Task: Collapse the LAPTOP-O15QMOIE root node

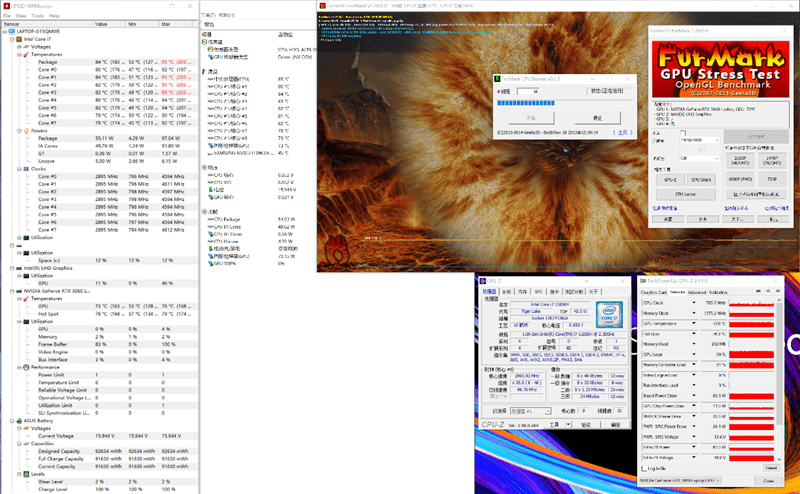Action: click(x=5, y=31)
